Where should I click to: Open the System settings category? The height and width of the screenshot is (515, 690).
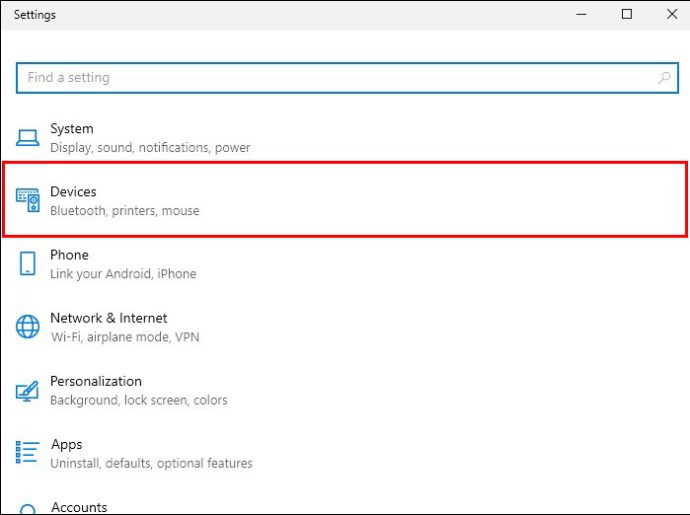point(345,138)
